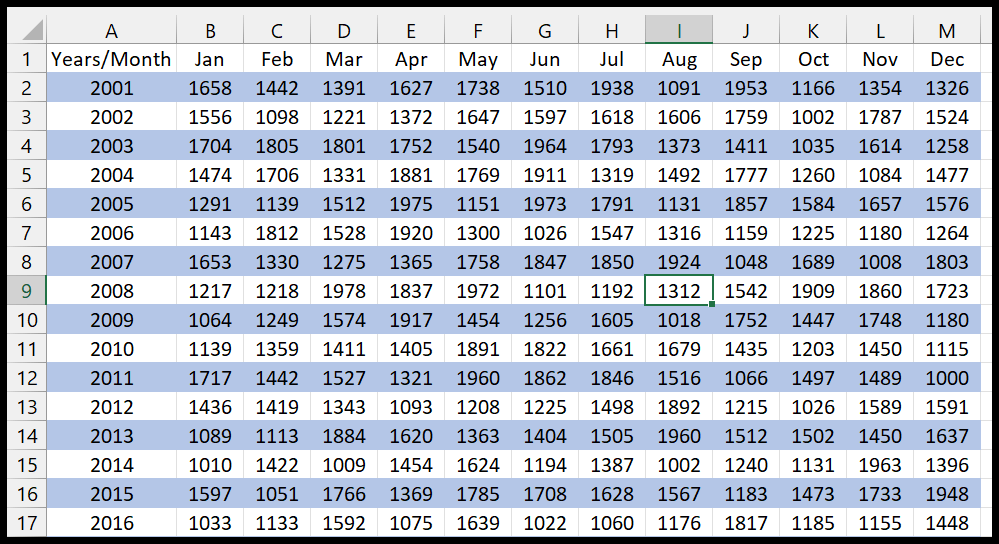Viewport: 999px width, 544px height.
Task: Select the 2016 year cell
Action: pyautogui.click(x=111, y=523)
